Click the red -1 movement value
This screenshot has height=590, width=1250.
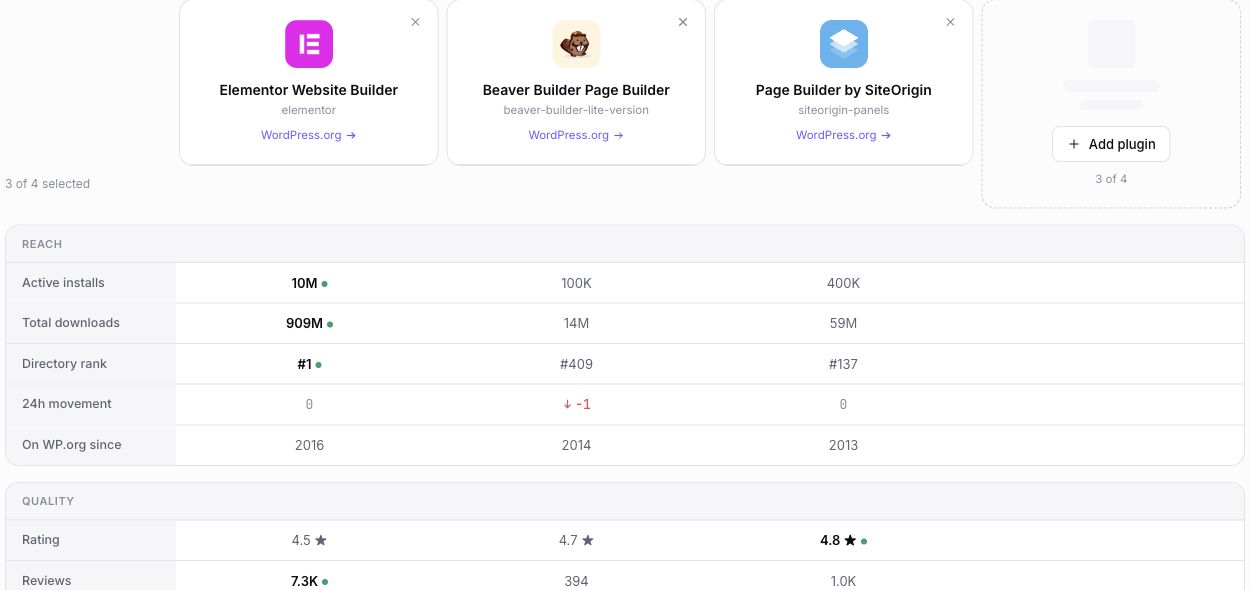pos(576,404)
